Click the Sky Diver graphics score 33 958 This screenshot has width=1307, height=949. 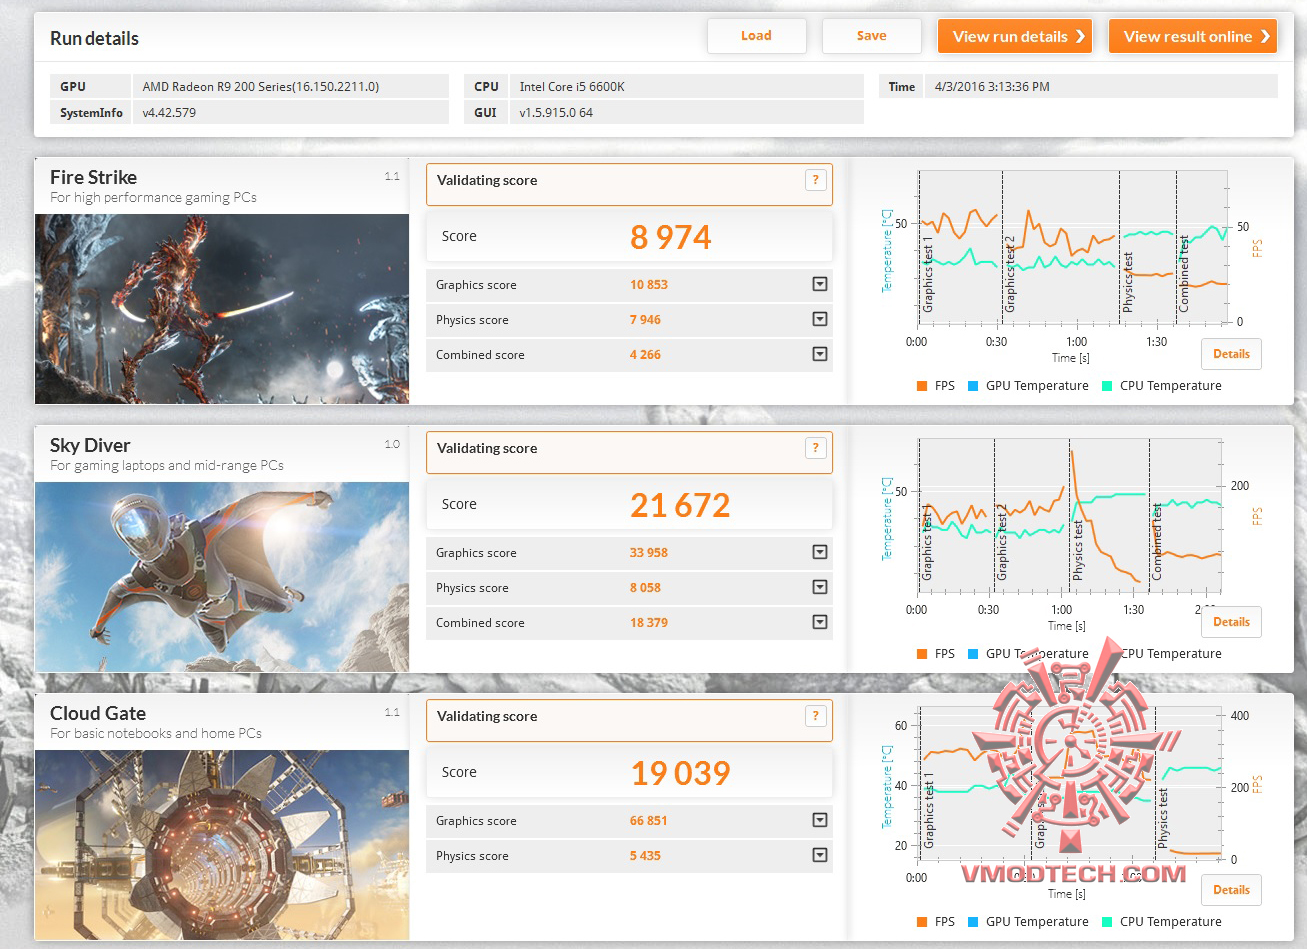pos(649,553)
